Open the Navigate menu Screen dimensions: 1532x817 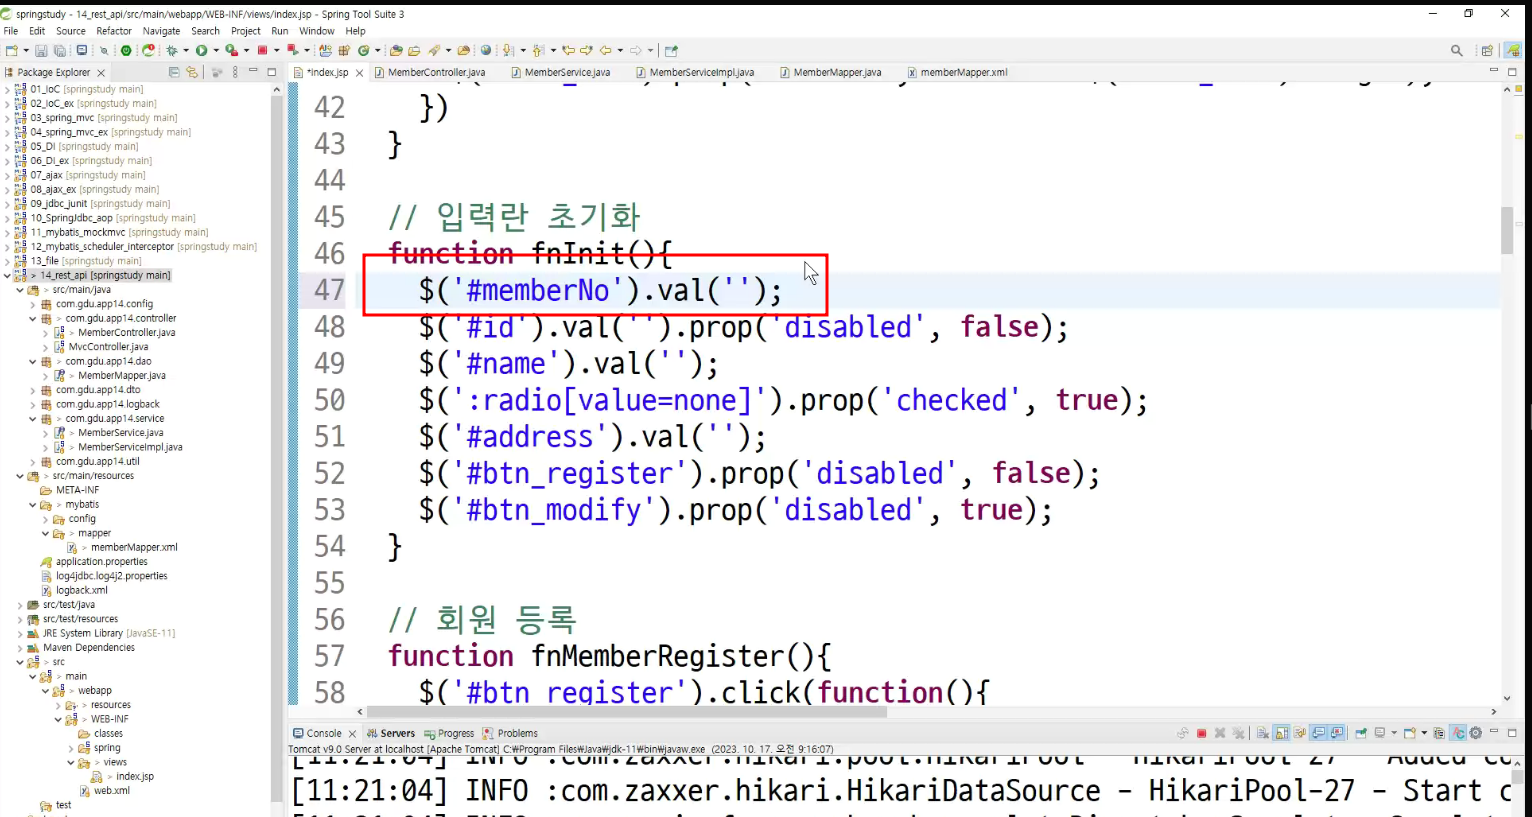click(161, 31)
